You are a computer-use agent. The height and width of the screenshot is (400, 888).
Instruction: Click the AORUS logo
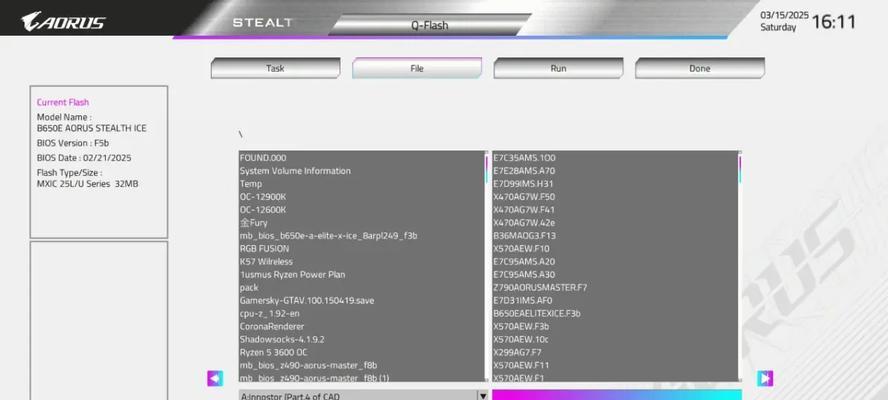pyautogui.click(x=63, y=22)
